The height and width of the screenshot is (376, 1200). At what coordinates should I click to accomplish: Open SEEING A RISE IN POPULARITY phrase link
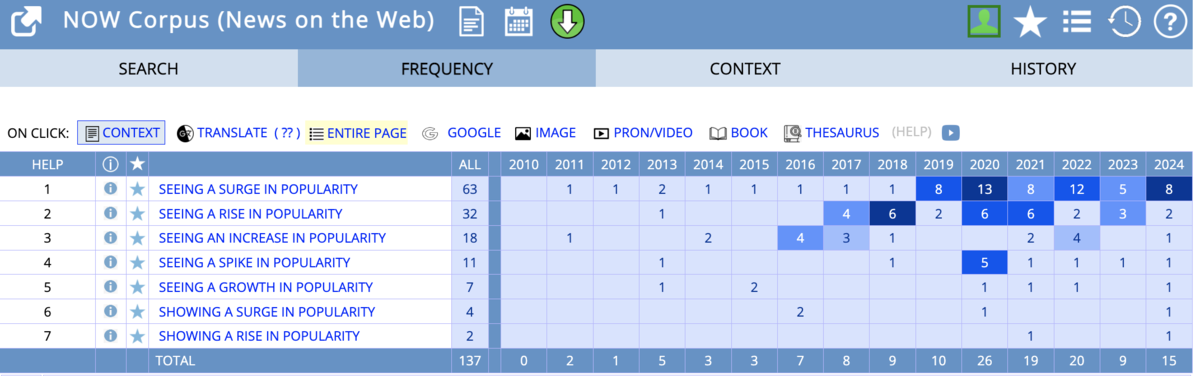250,213
